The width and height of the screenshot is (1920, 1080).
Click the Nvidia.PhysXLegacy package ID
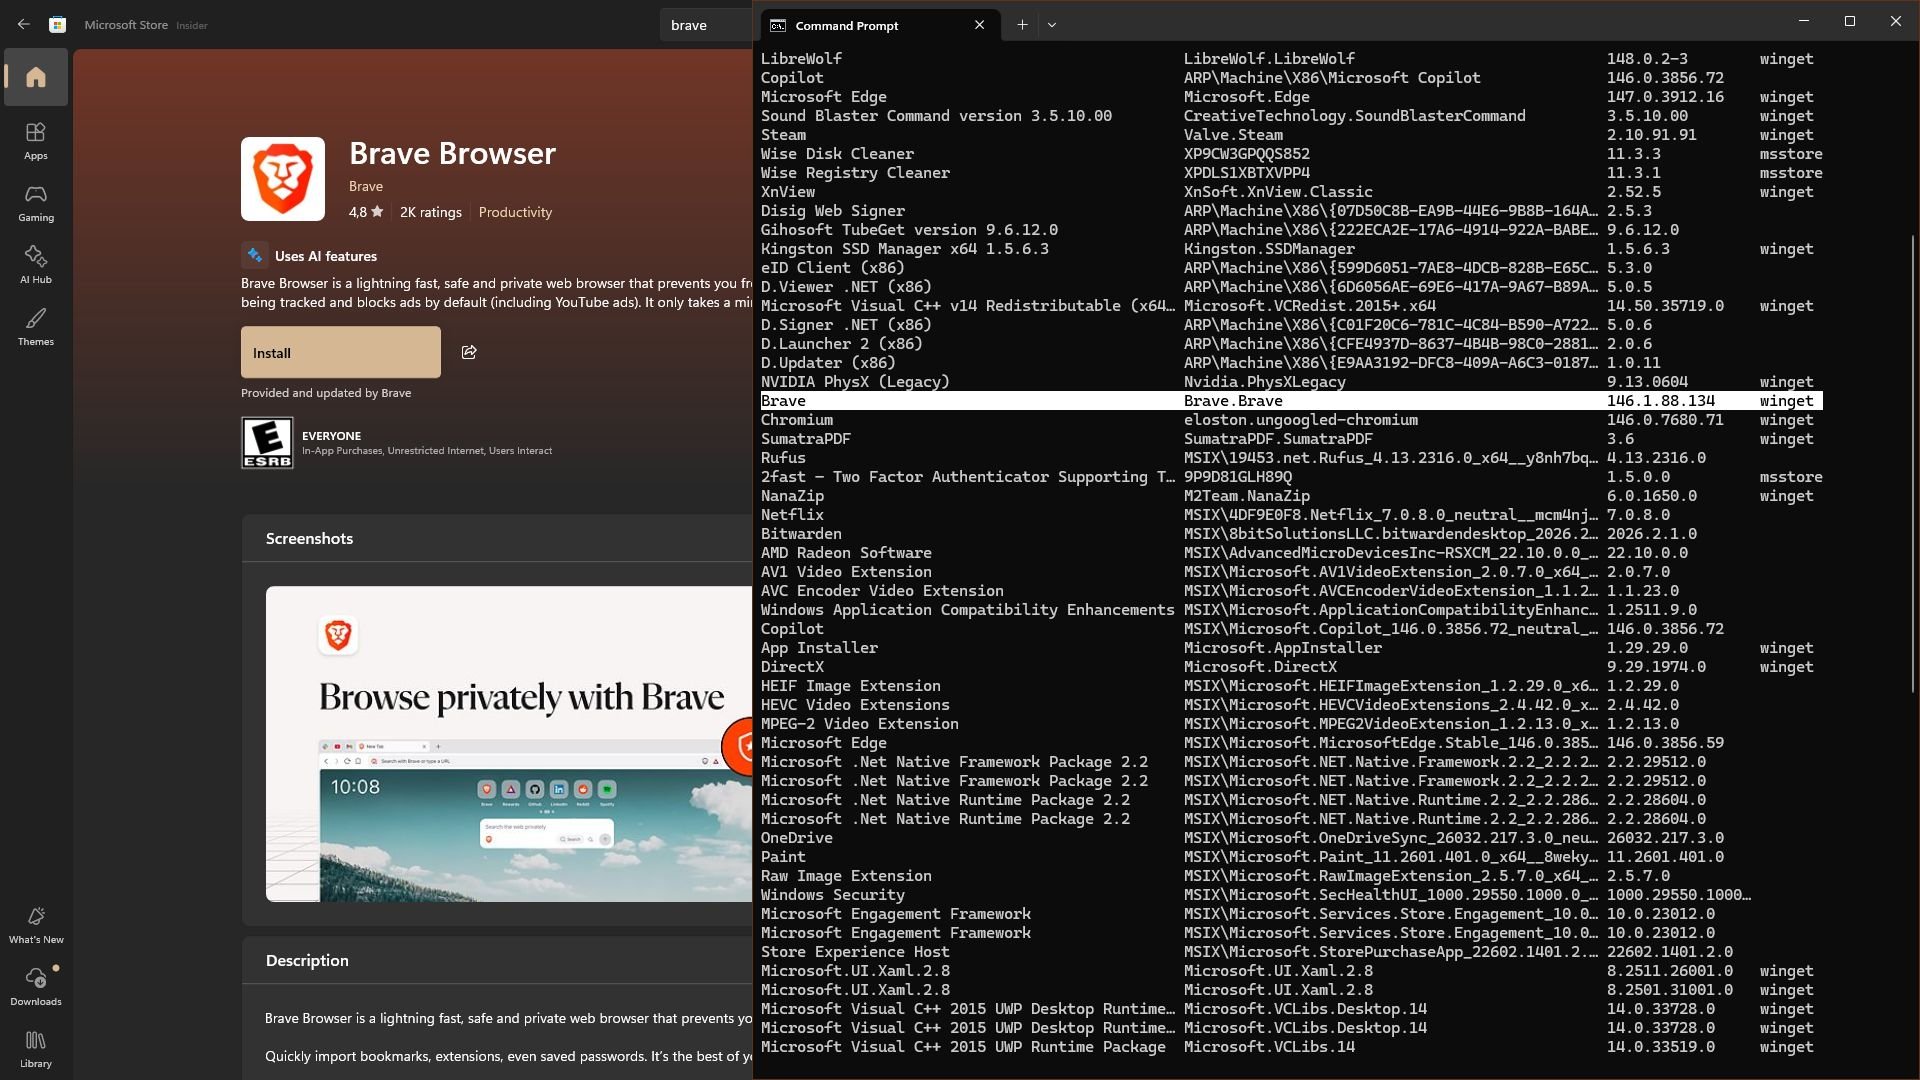click(x=1265, y=382)
